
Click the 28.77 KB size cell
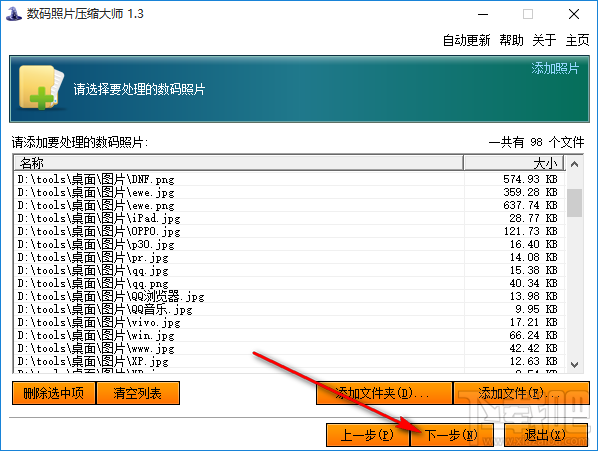point(533,218)
